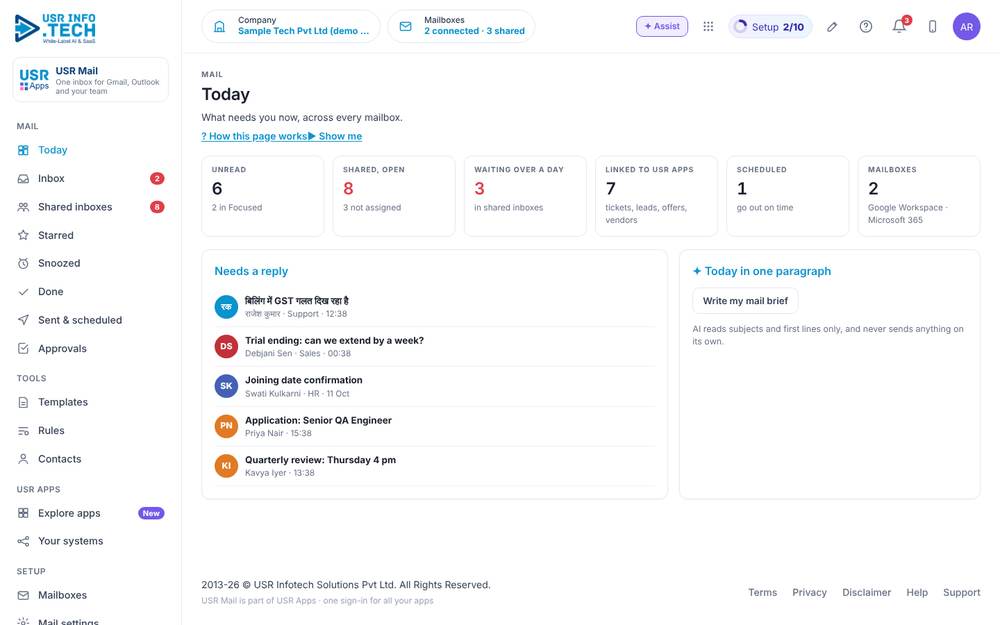Screen dimensions: 1000x625
Task: Open Approvals in the sidebar
Action: [x=91, y=349]
